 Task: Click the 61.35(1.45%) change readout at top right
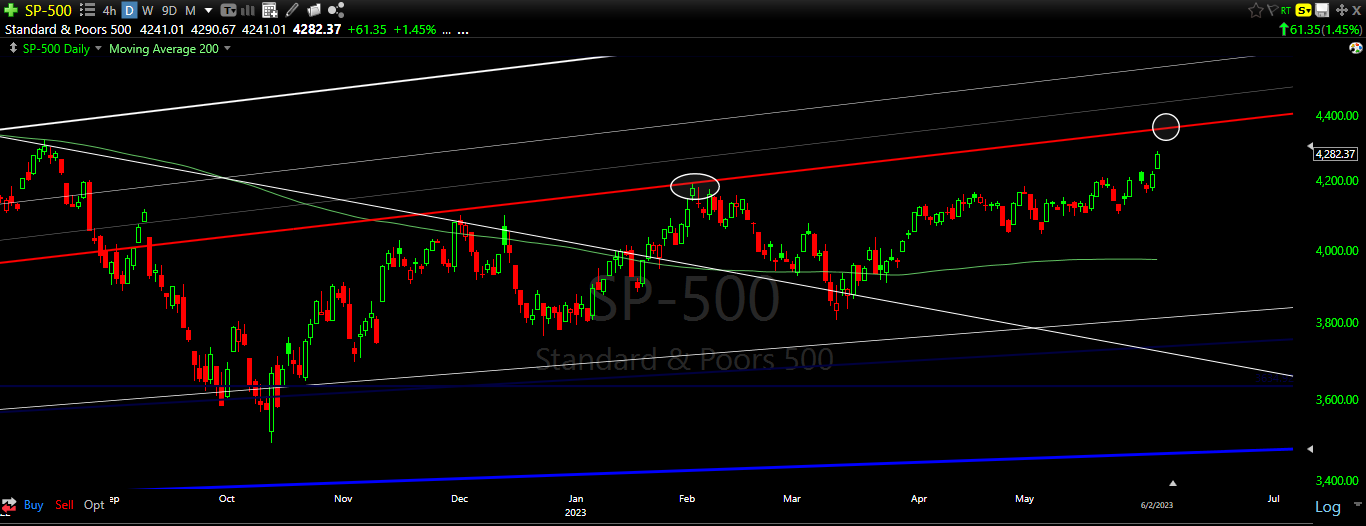(x=1320, y=30)
